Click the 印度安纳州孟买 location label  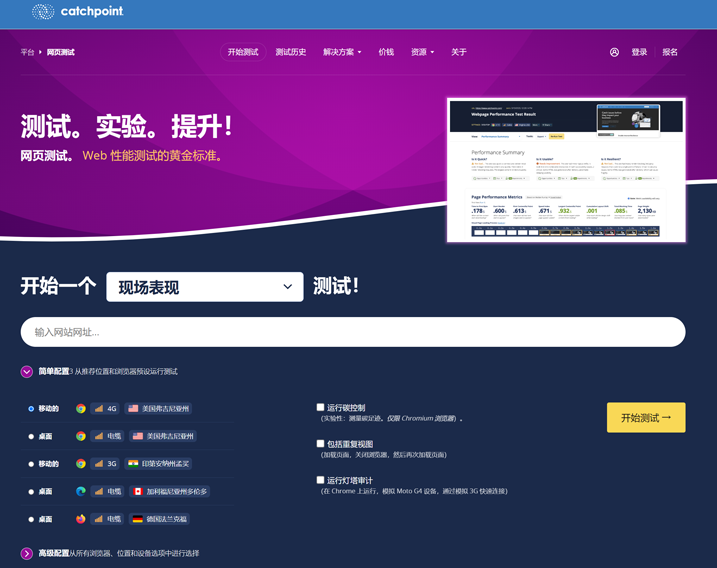coord(165,464)
